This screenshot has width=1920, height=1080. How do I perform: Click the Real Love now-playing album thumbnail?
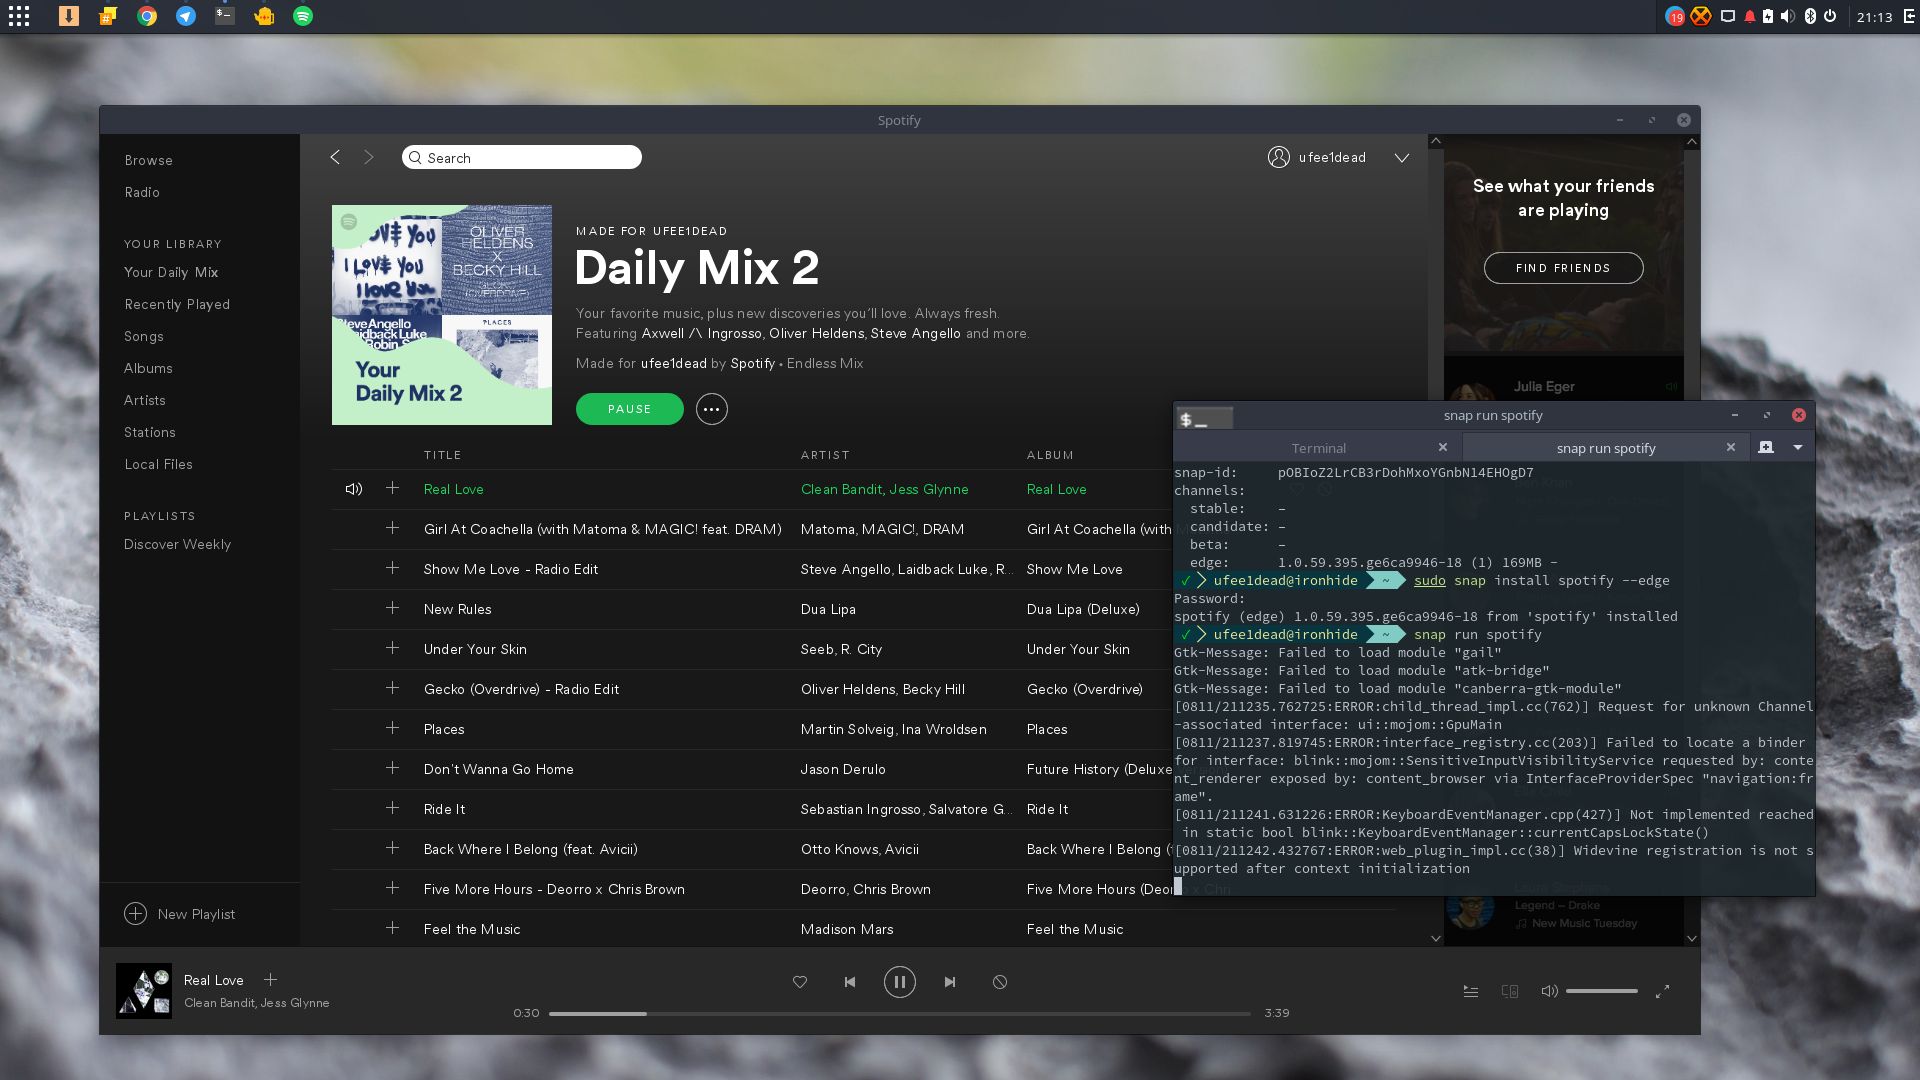click(x=144, y=991)
